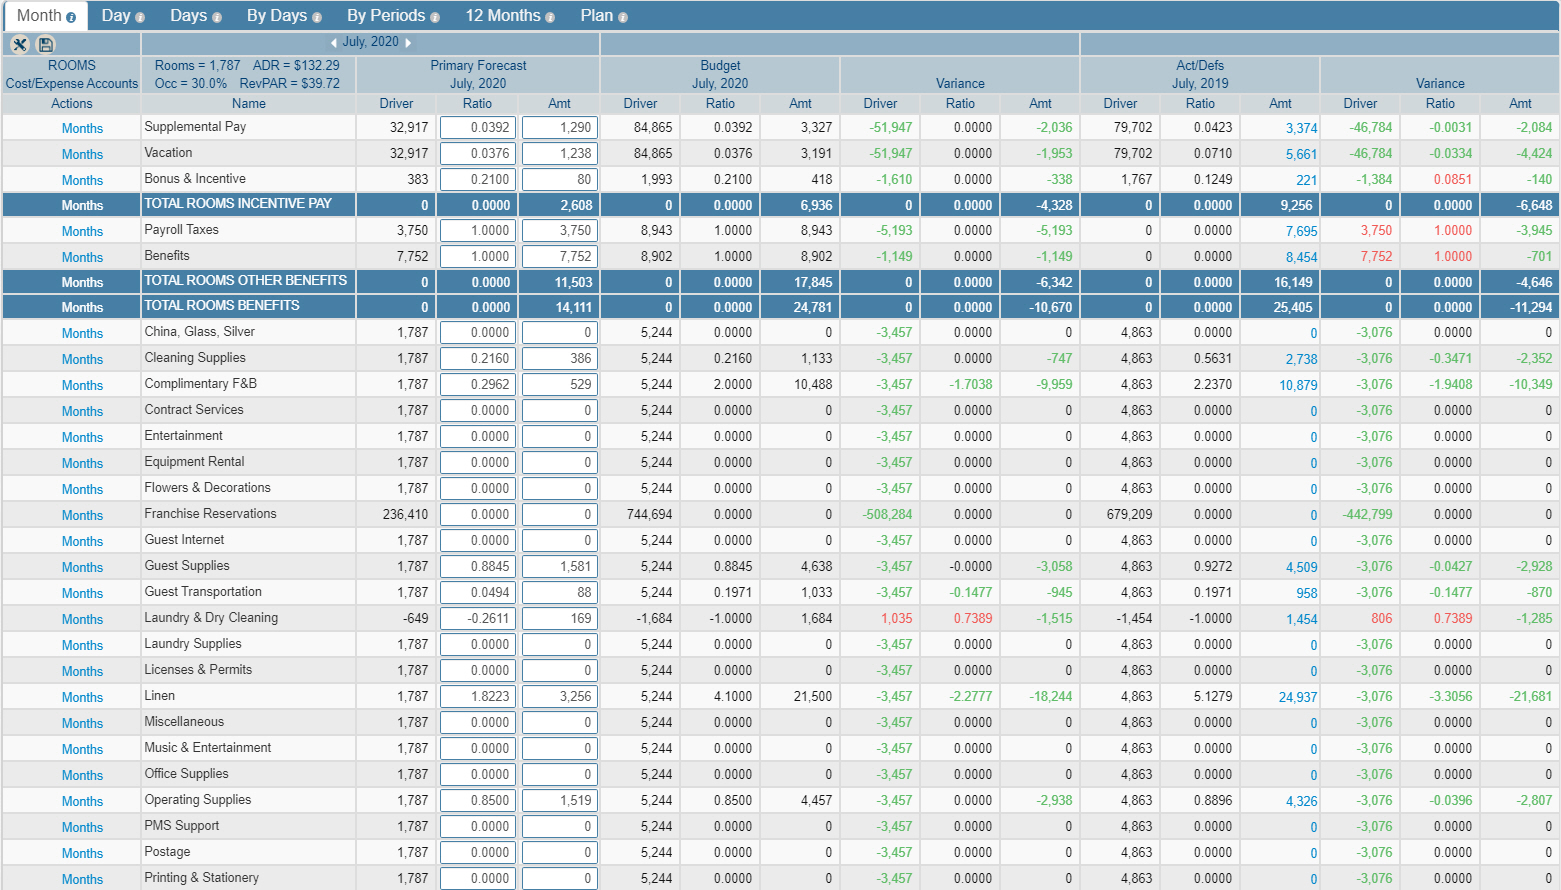1561x890 pixels.
Task: Edit Vacation ratio field 0.0376
Action: [x=478, y=154]
